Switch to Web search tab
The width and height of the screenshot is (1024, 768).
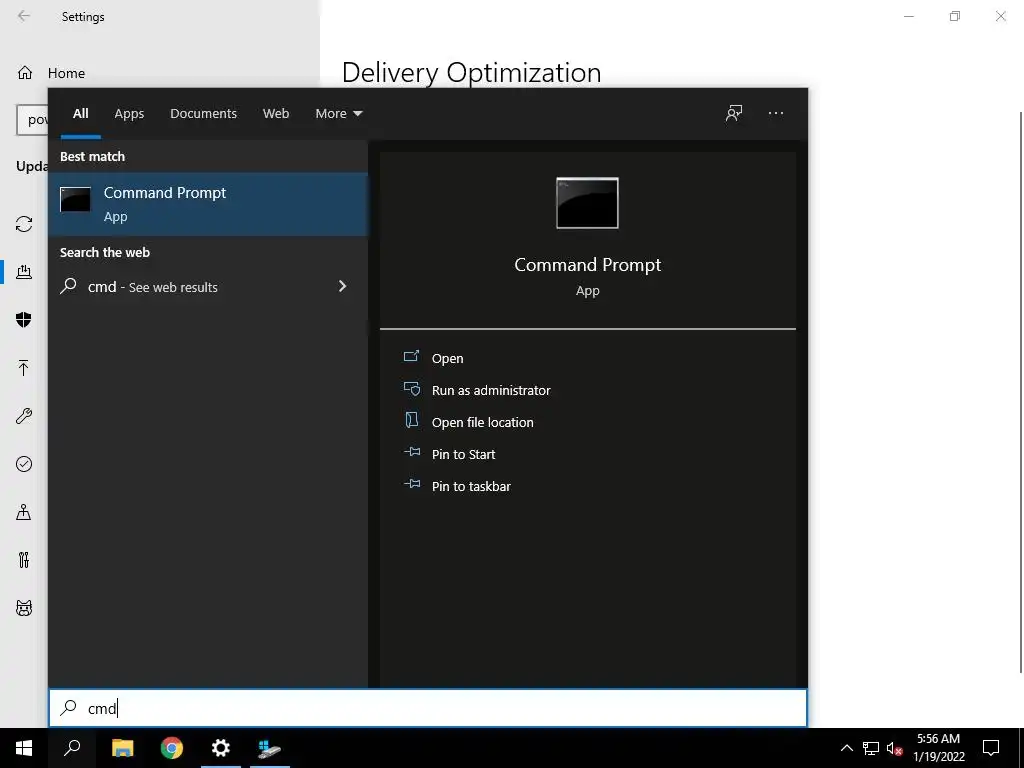point(276,113)
